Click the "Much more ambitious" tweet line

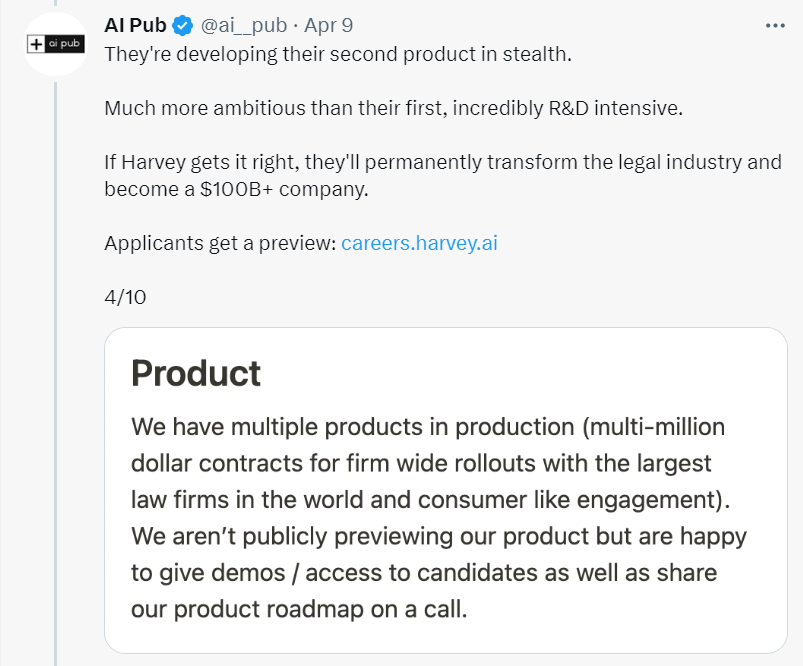[393, 108]
